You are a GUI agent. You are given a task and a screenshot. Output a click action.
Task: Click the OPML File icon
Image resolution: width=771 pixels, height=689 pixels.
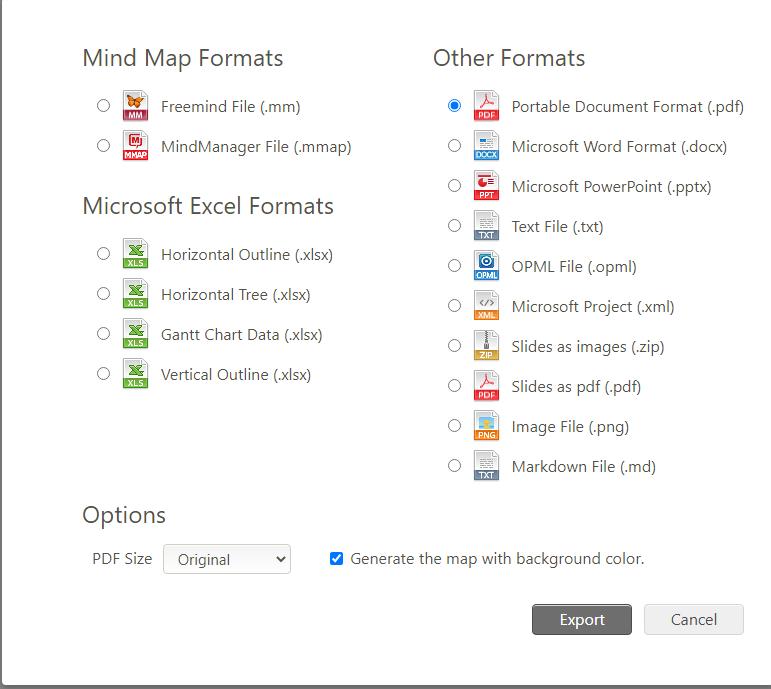(486, 266)
